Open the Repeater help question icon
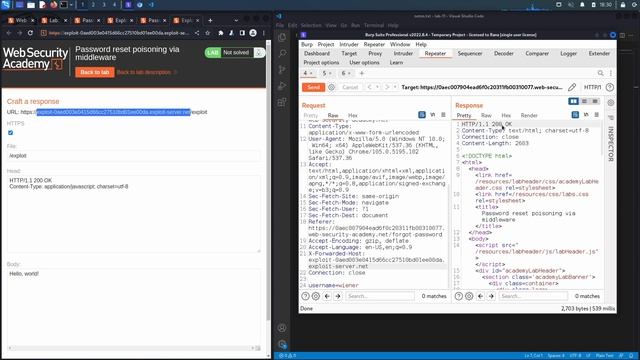Image resolution: width=640 pixels, height=360 pixels. click(x=610, y=87)
